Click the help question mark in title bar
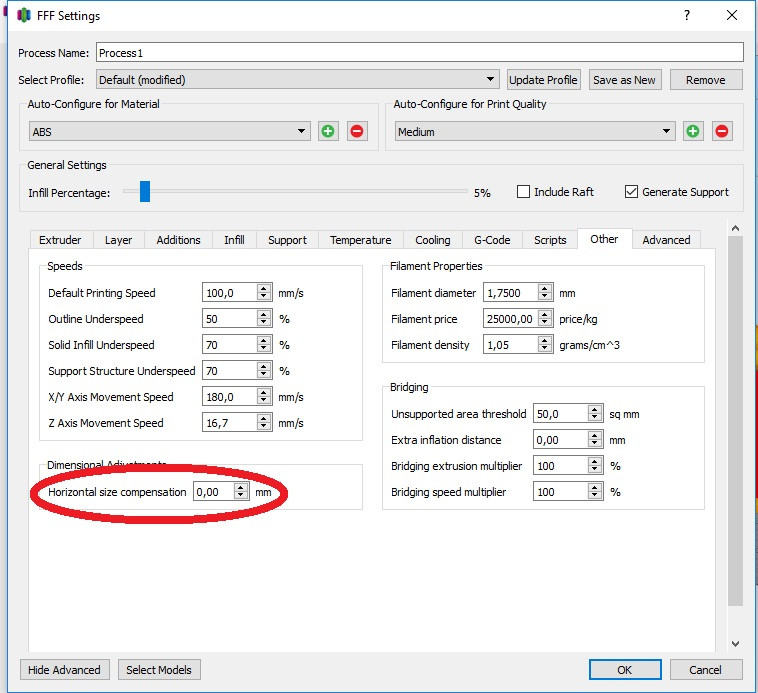758x693 pixels. 687,16
